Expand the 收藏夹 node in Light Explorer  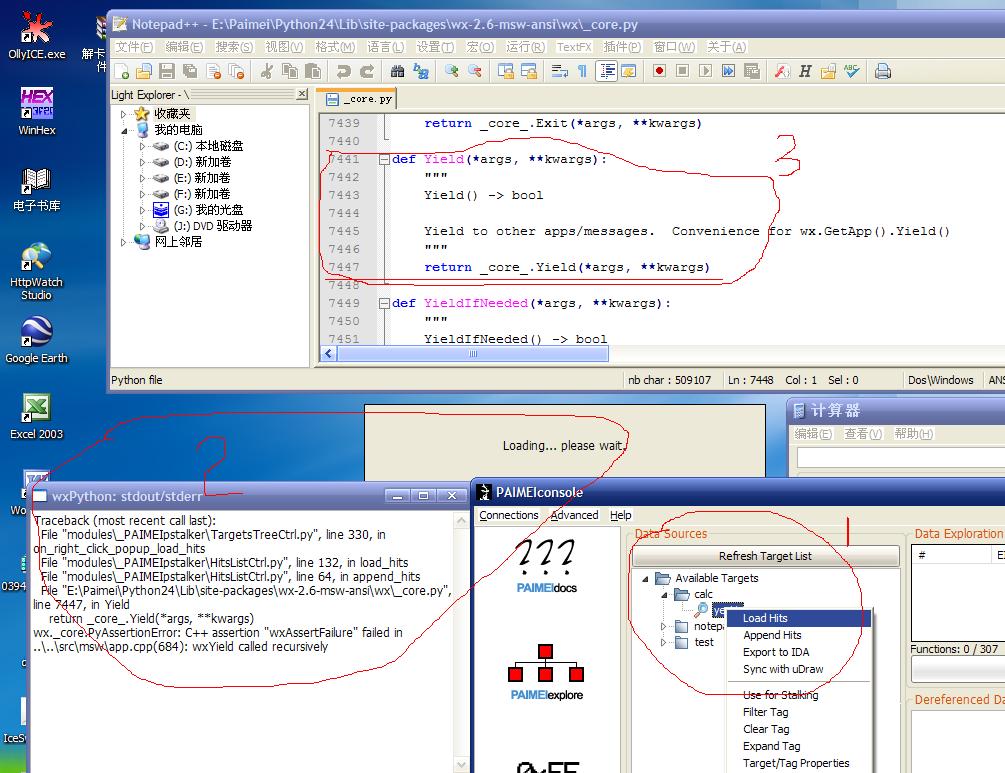click(123, 114)
